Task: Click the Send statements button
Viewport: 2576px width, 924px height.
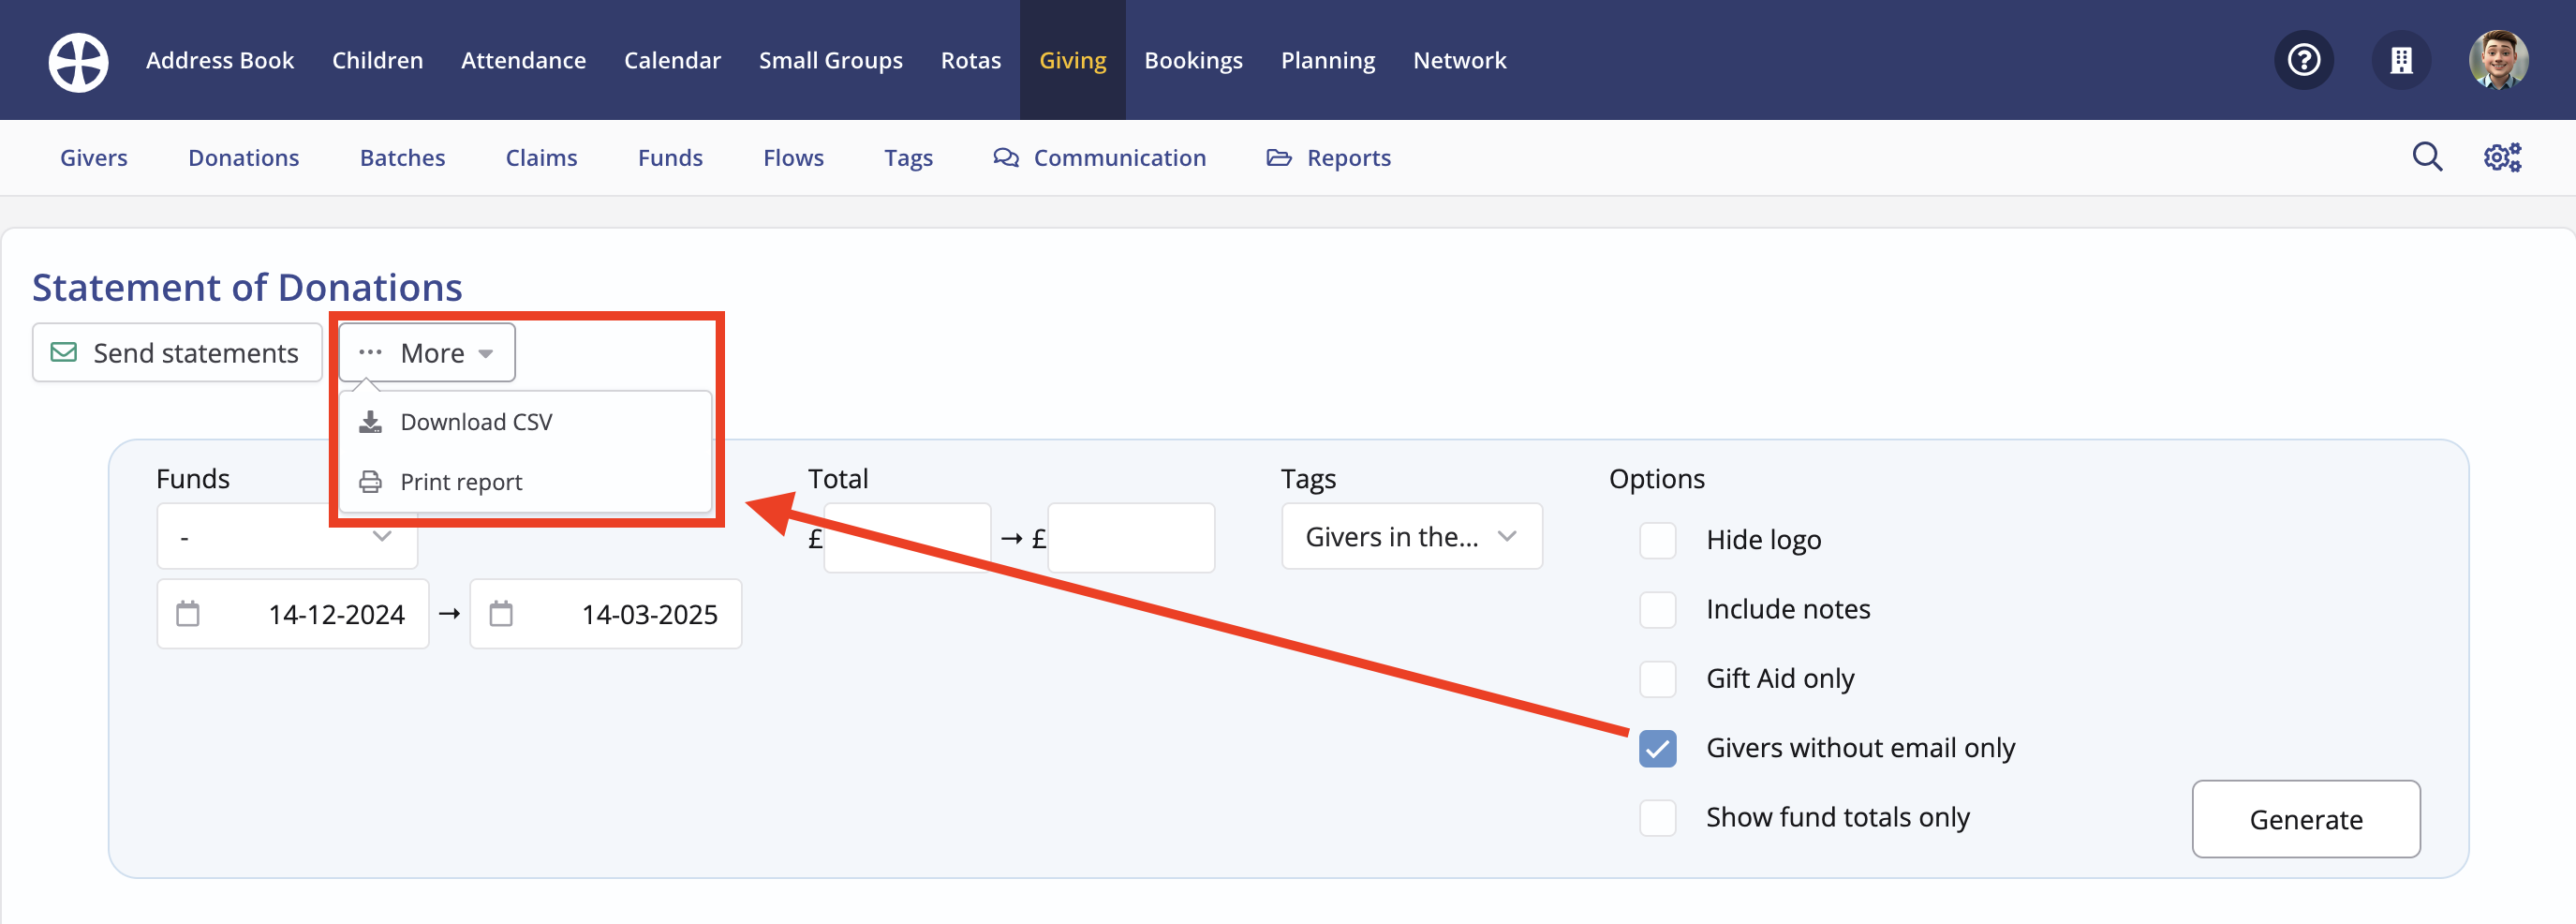Action: tap(177, 352)
